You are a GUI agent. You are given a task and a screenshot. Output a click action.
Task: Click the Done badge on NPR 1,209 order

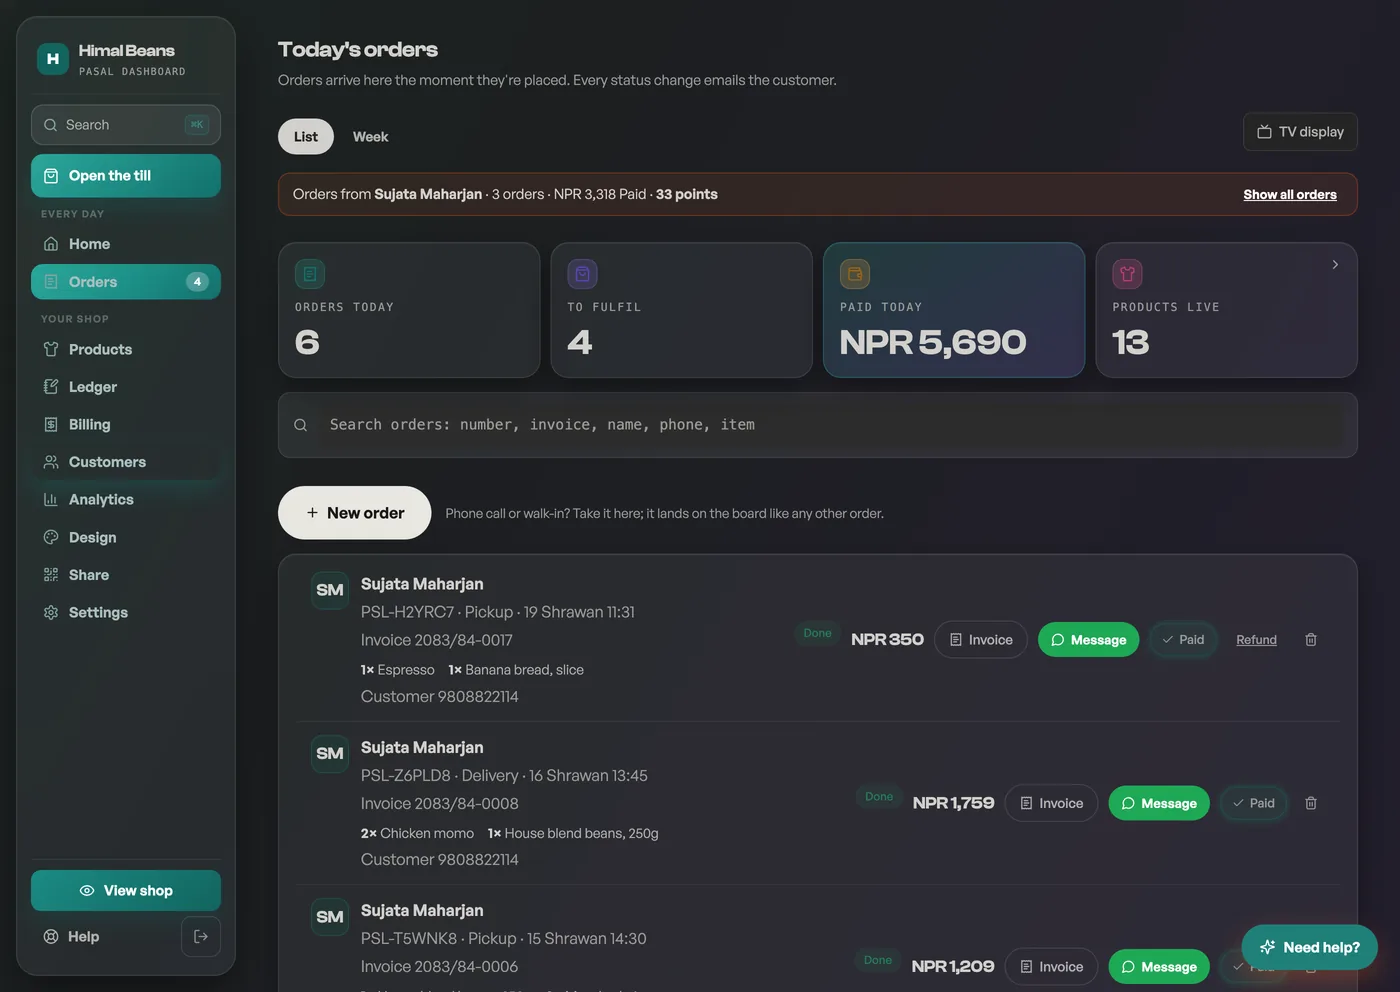tap(878, 960)
